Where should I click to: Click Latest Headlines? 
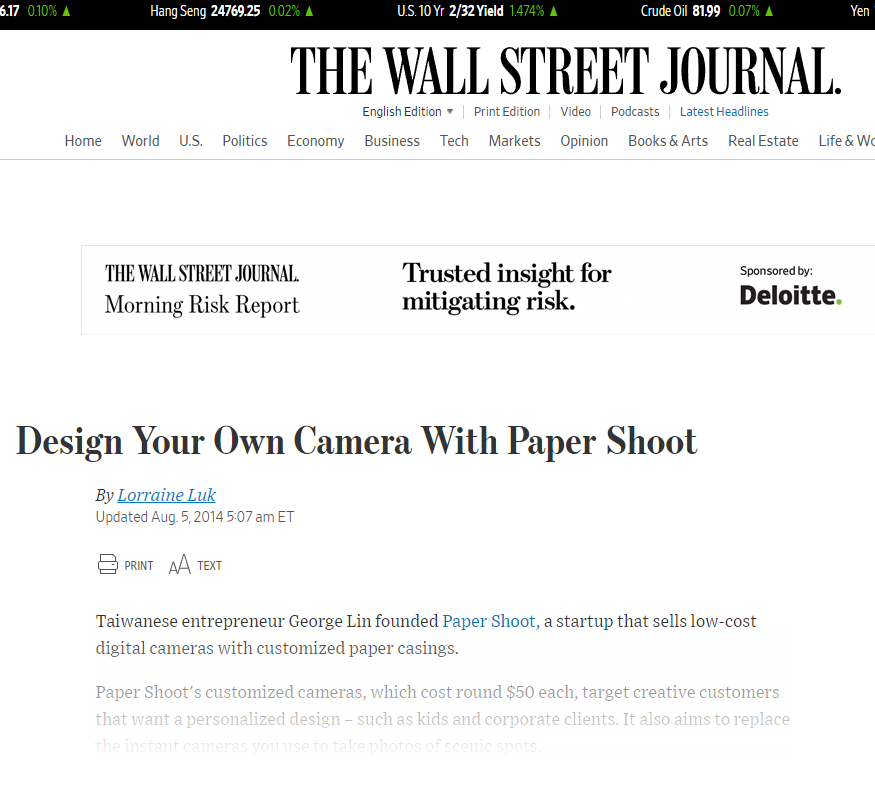pyautogui.click(x=724, y=111)
